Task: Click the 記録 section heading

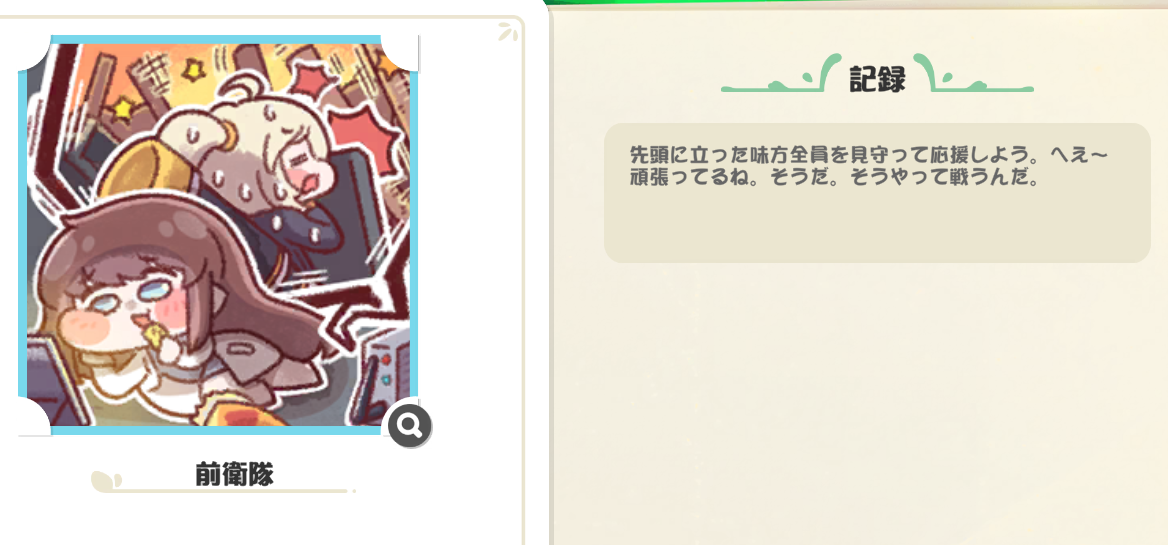Action: tap(877, 79)
